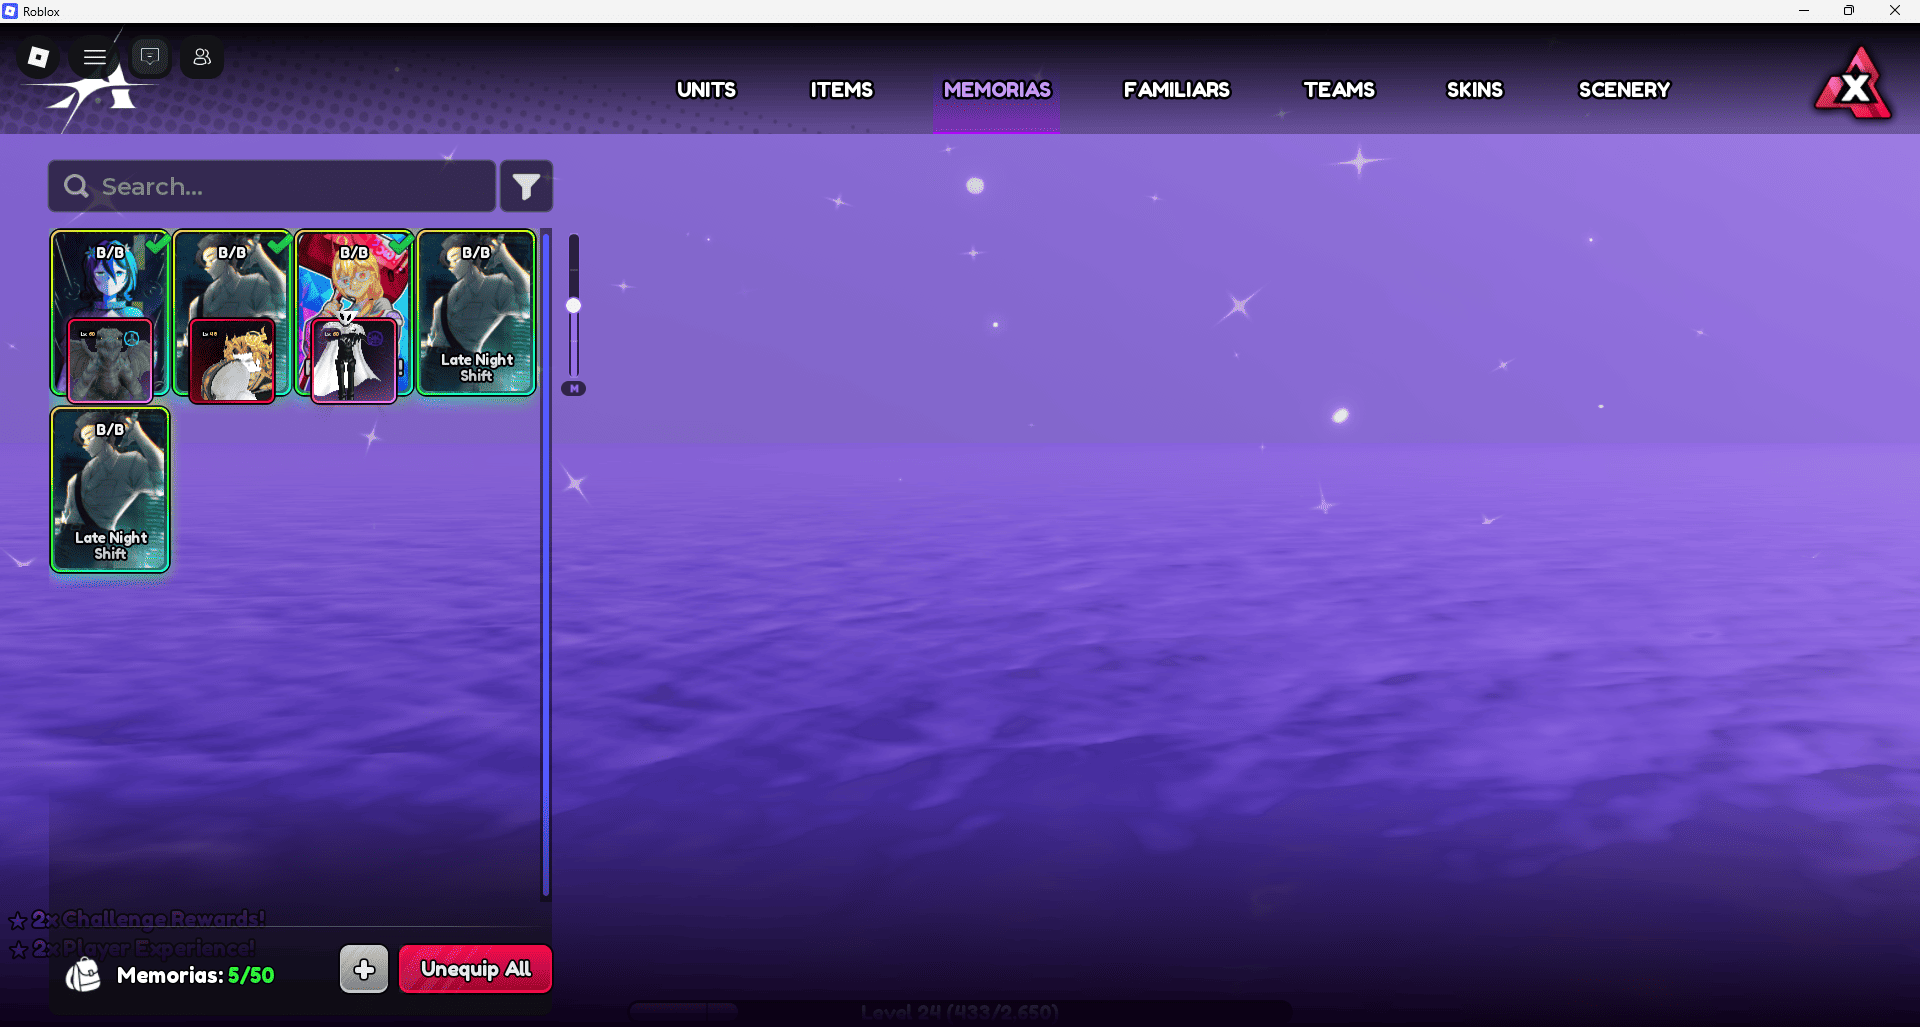Select the MEMORIAS tab

coord(997,90)
